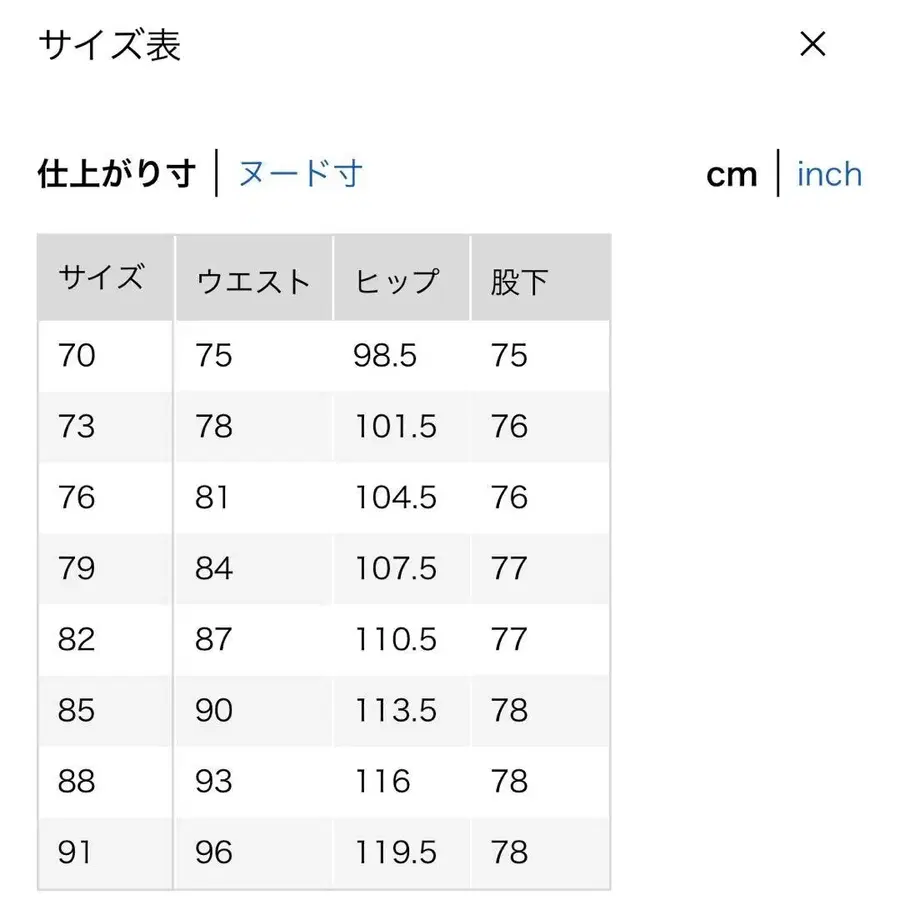
Task: Switch units to cm
Action: (x=733, y=174)
